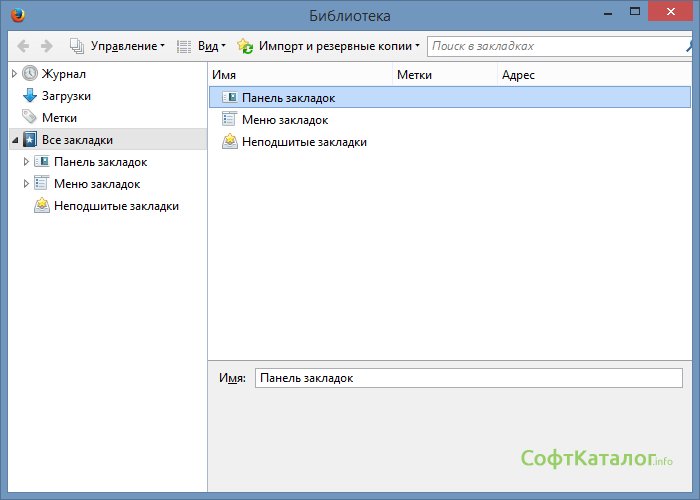Image resolution: width=700 pixels, height=500 pixels.
Task: Click the Forward arrow in the toolbar
Action: pos(46,46)
